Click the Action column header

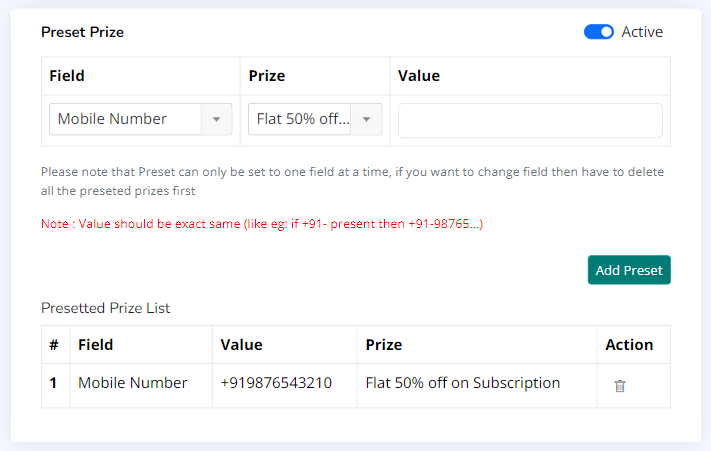click(629, 345)
